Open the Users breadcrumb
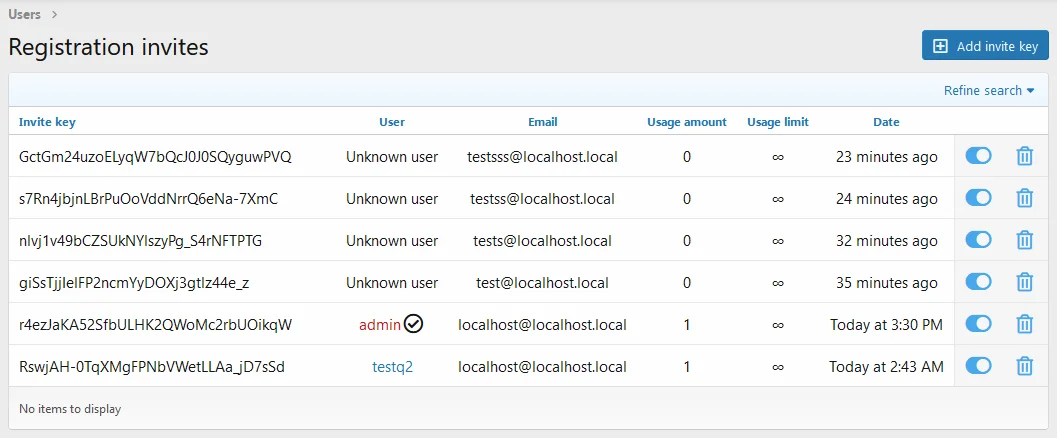Image resolution: width=1057 pixels, height=438 pixels. coord(25,14)
